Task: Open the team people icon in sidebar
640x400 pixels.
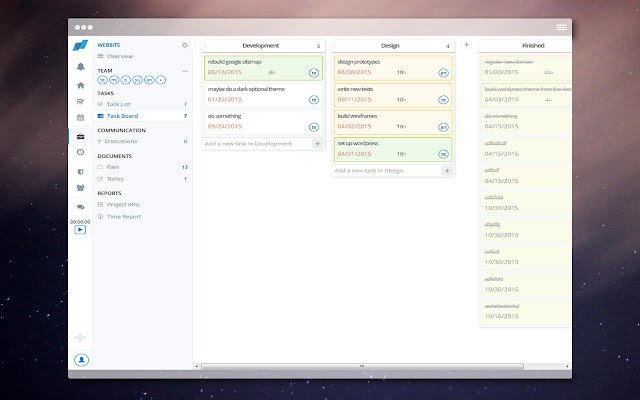Action: pyautogui.click(x=80, y=188)
